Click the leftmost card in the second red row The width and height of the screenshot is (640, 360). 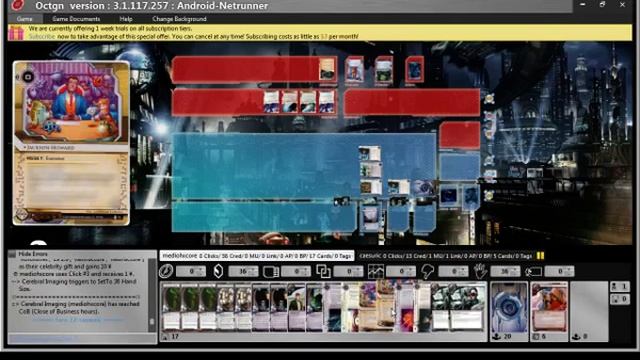point(271,102)
